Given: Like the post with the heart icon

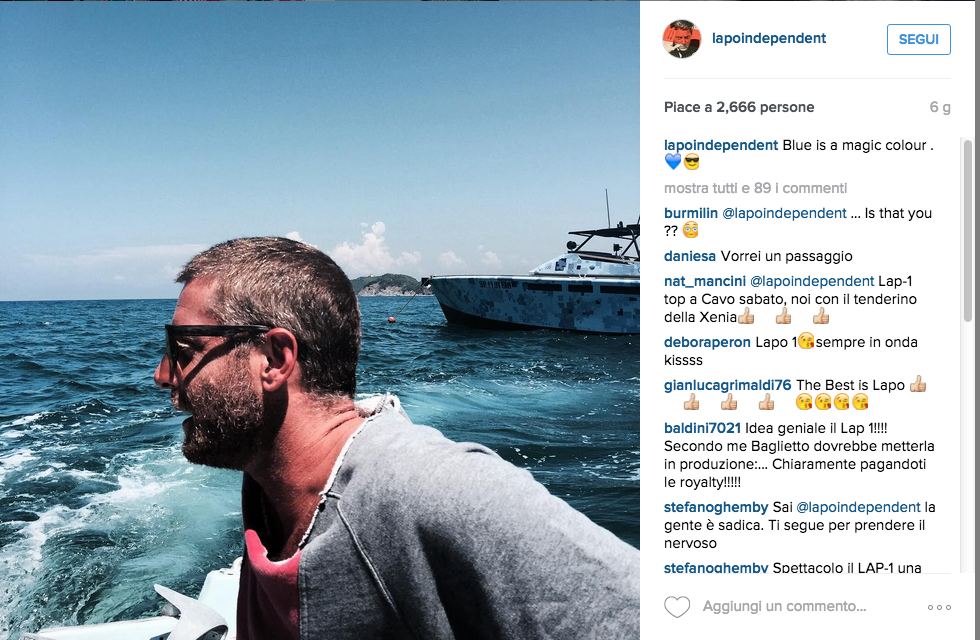Looking at the screenshot, I should point(677,607).
